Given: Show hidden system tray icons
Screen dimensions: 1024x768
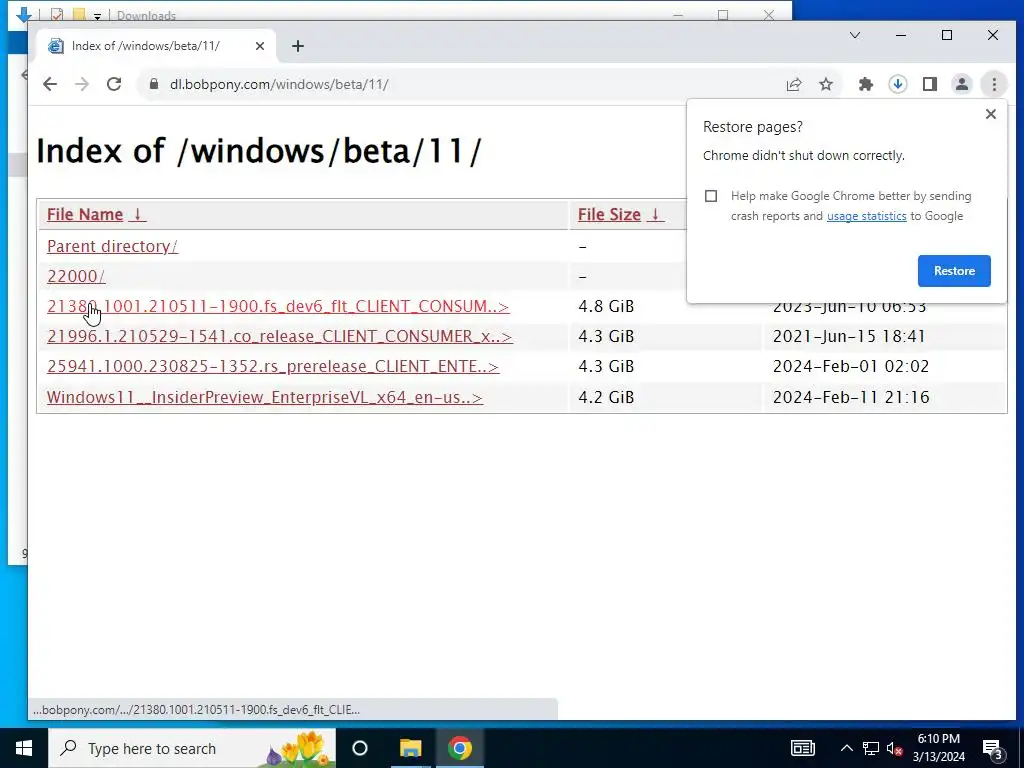Looking at the screenshot, I should click(x=846, y=748).
